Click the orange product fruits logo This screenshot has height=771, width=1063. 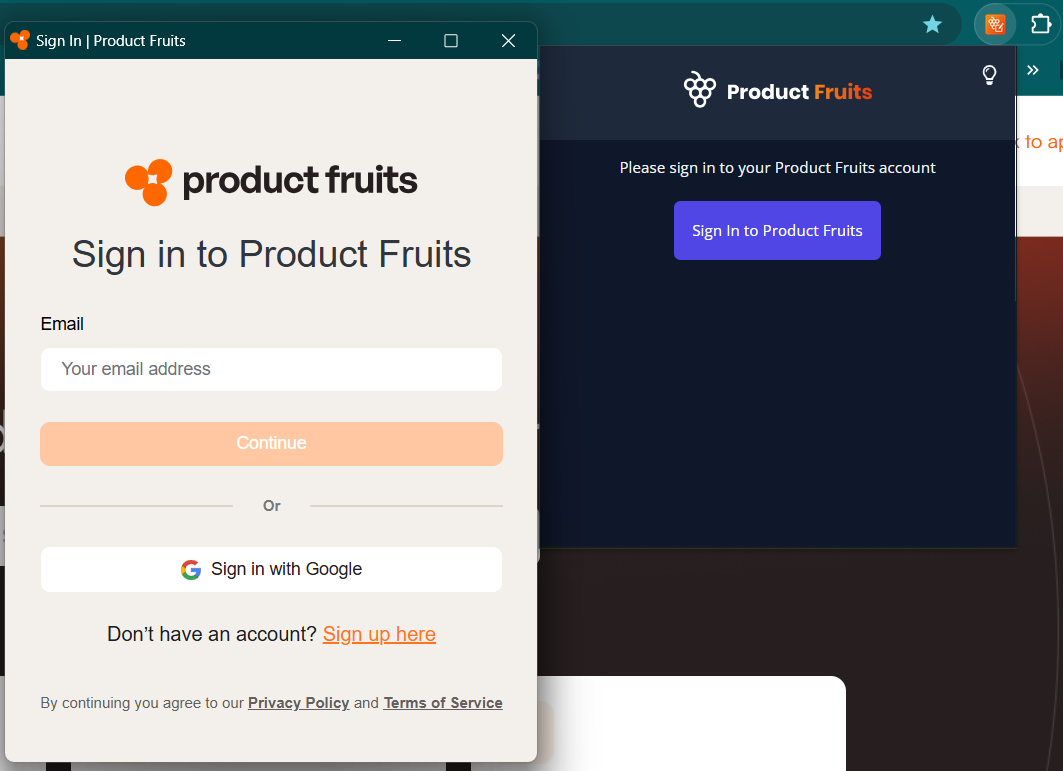click(148, 182)
